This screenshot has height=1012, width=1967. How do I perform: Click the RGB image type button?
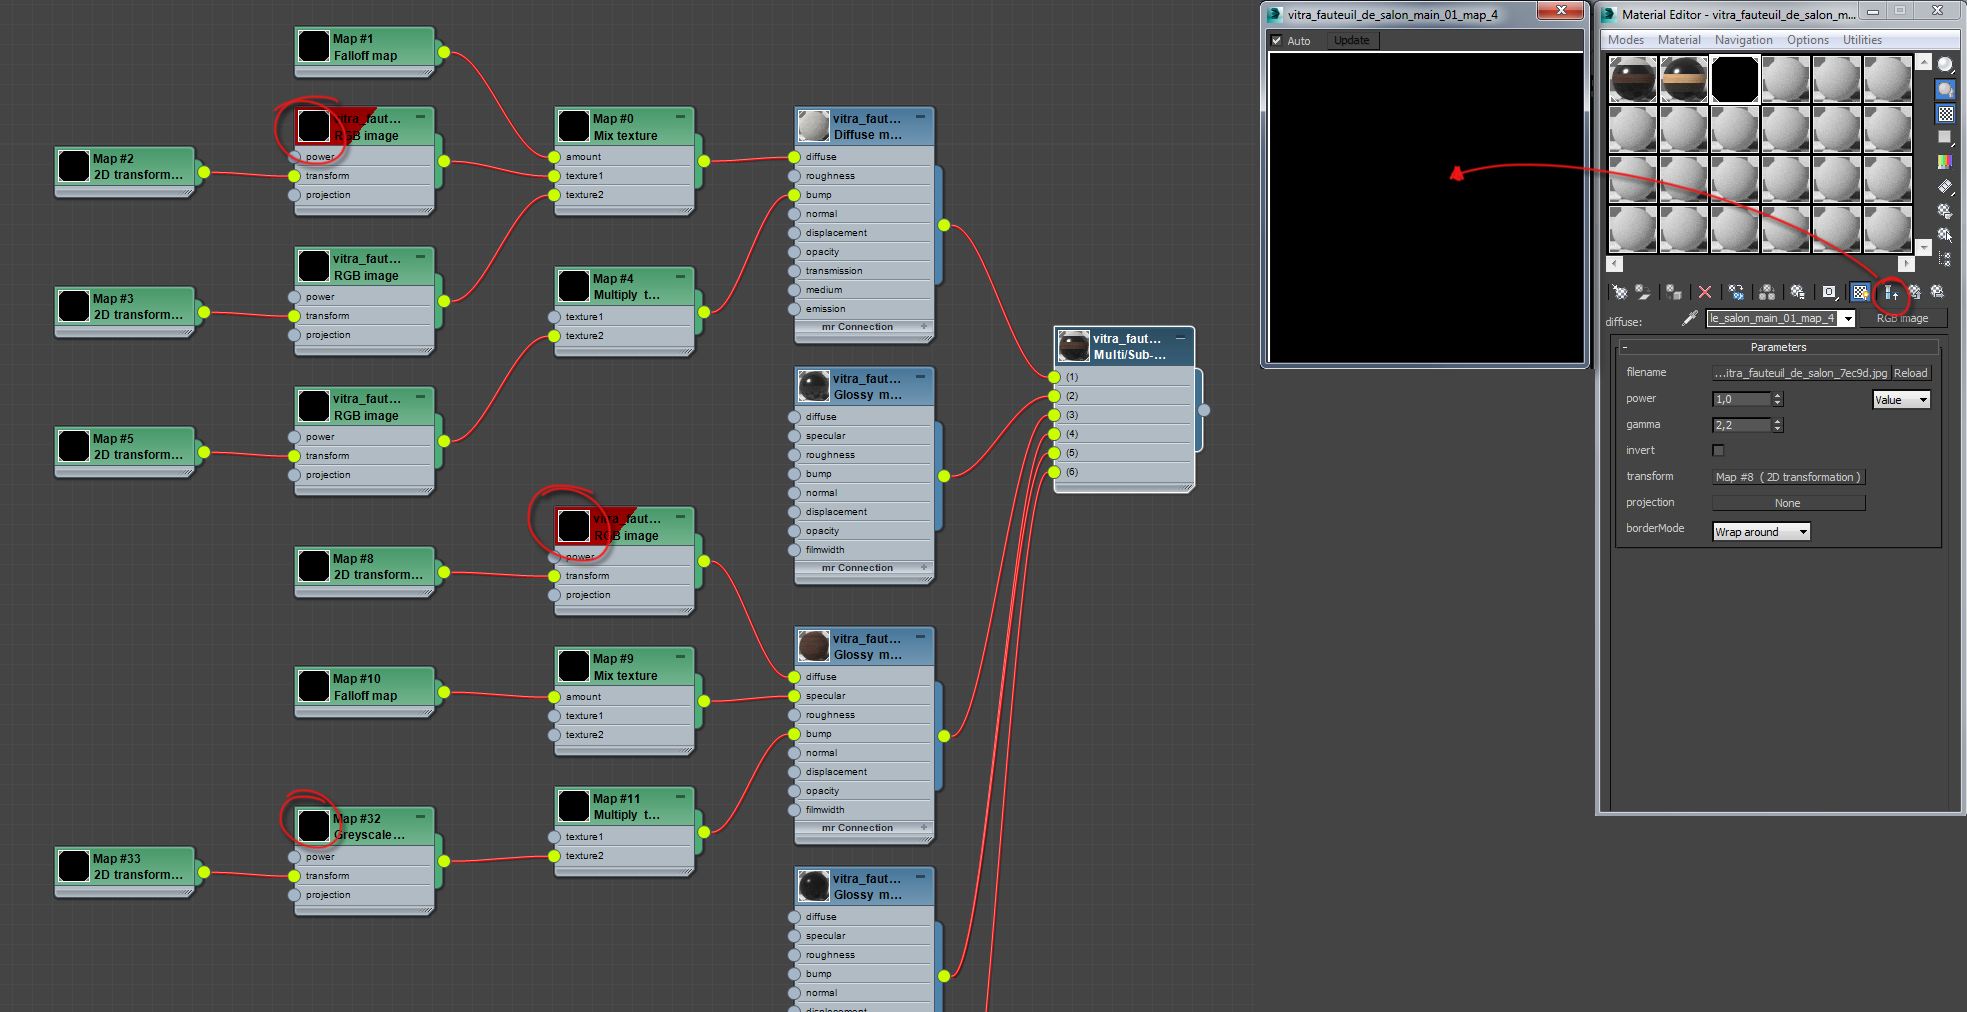click(1902, 319)
